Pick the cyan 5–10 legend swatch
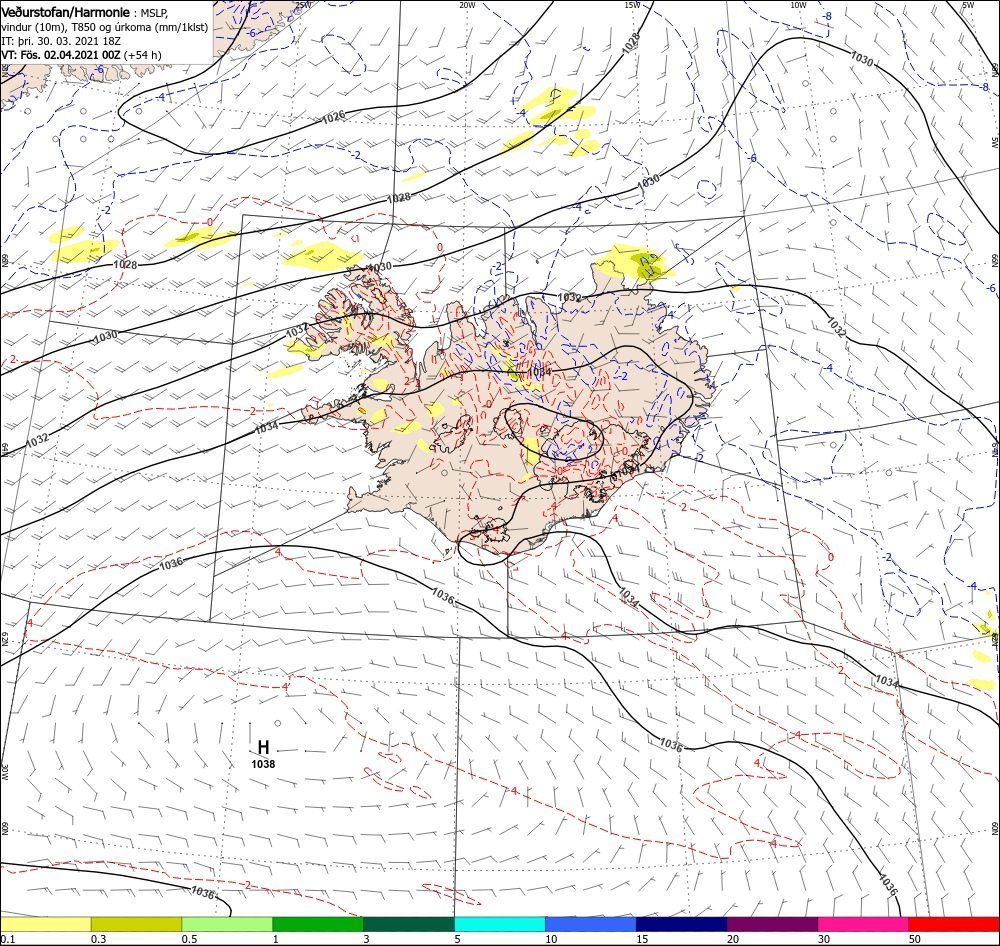This screenshot has height=946, width=1000. coord(500,924)
